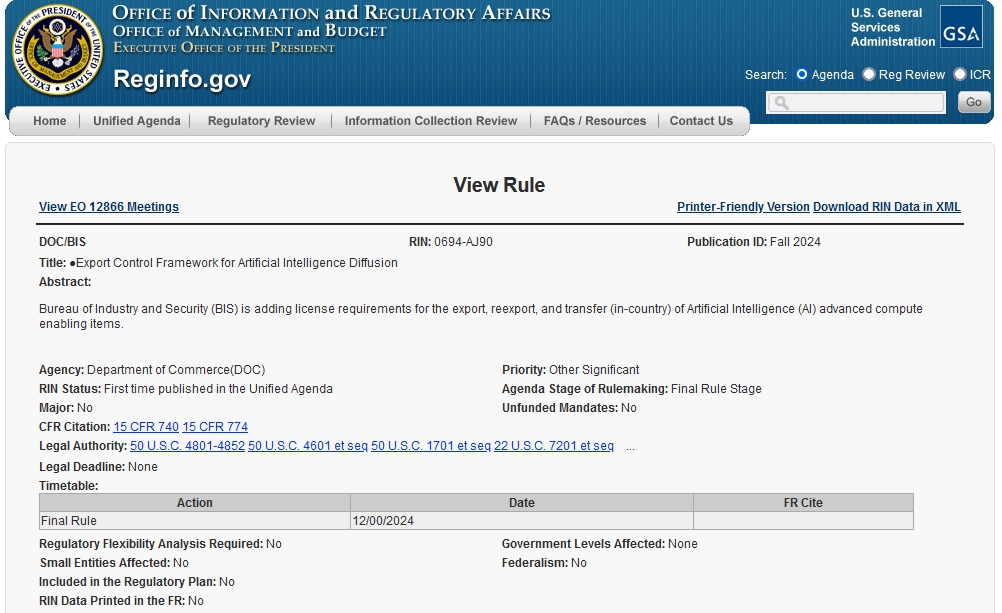Open the Information Collection Review menu
The height and width of the screenshot is (613, 1002).
pos(431,121)
